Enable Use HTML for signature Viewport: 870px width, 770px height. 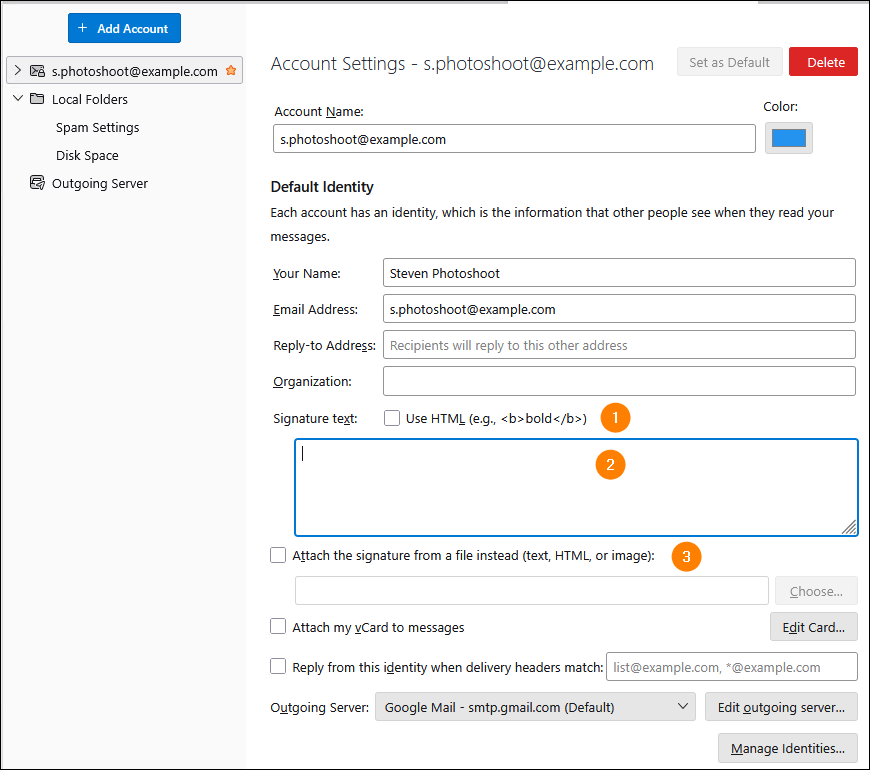[392, 418]
